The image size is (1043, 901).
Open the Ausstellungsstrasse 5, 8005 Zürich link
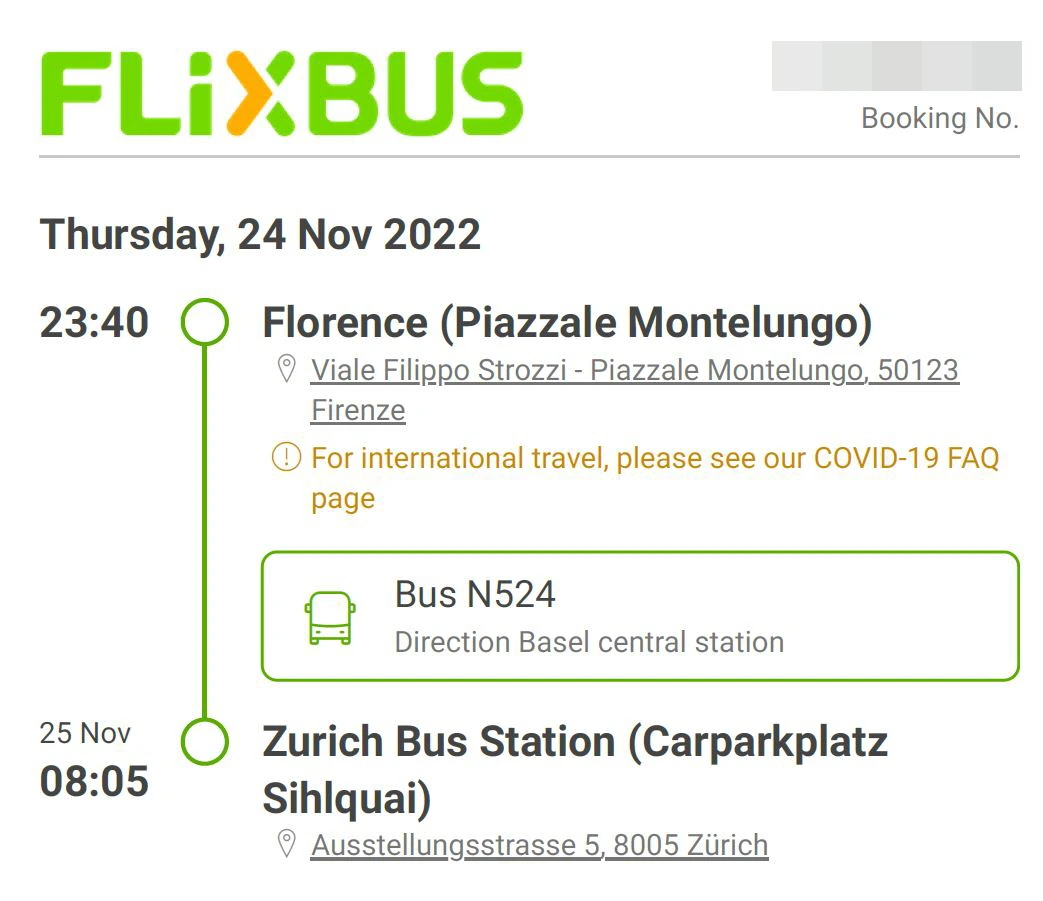coord(539,845)
